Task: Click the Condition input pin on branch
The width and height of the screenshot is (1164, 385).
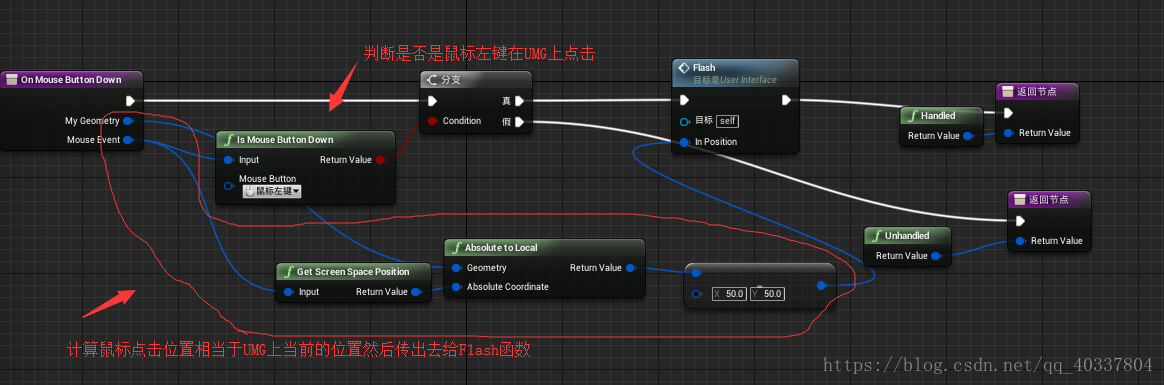Action: [x=432, y=121]
